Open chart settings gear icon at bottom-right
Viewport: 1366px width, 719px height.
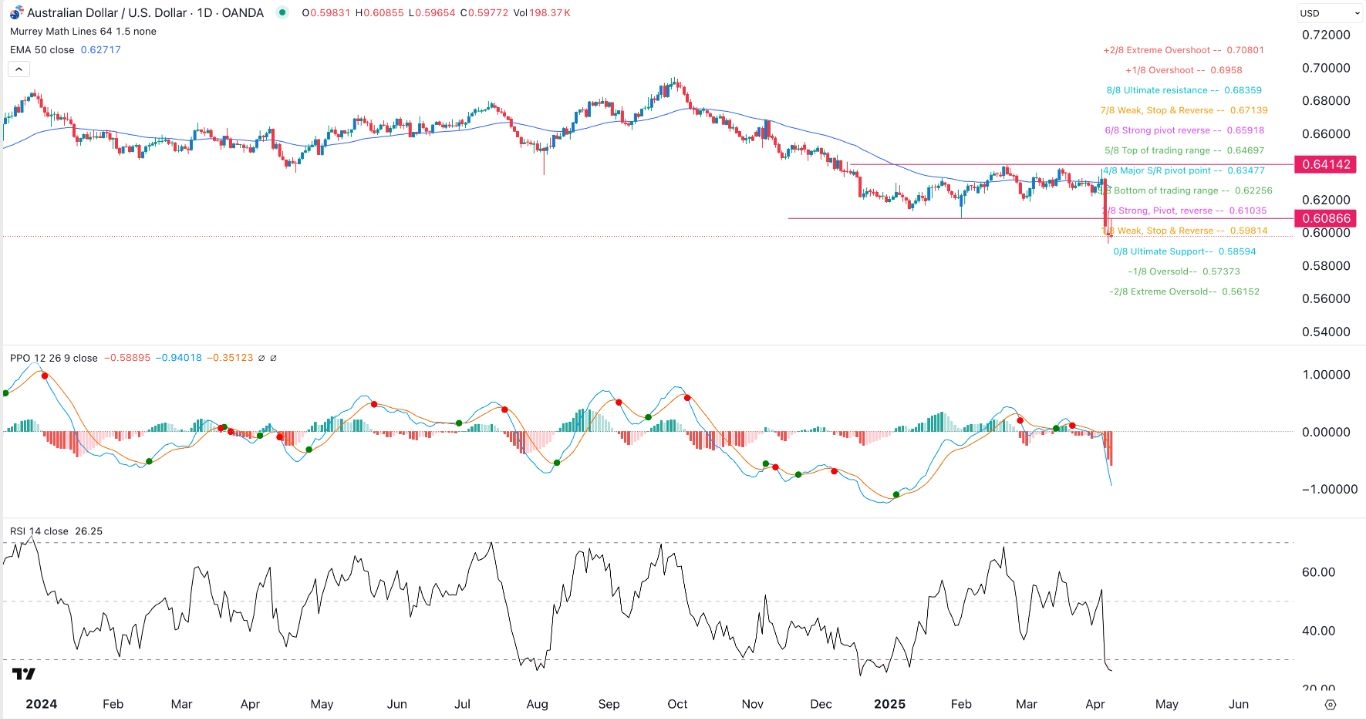[1330, 704]
